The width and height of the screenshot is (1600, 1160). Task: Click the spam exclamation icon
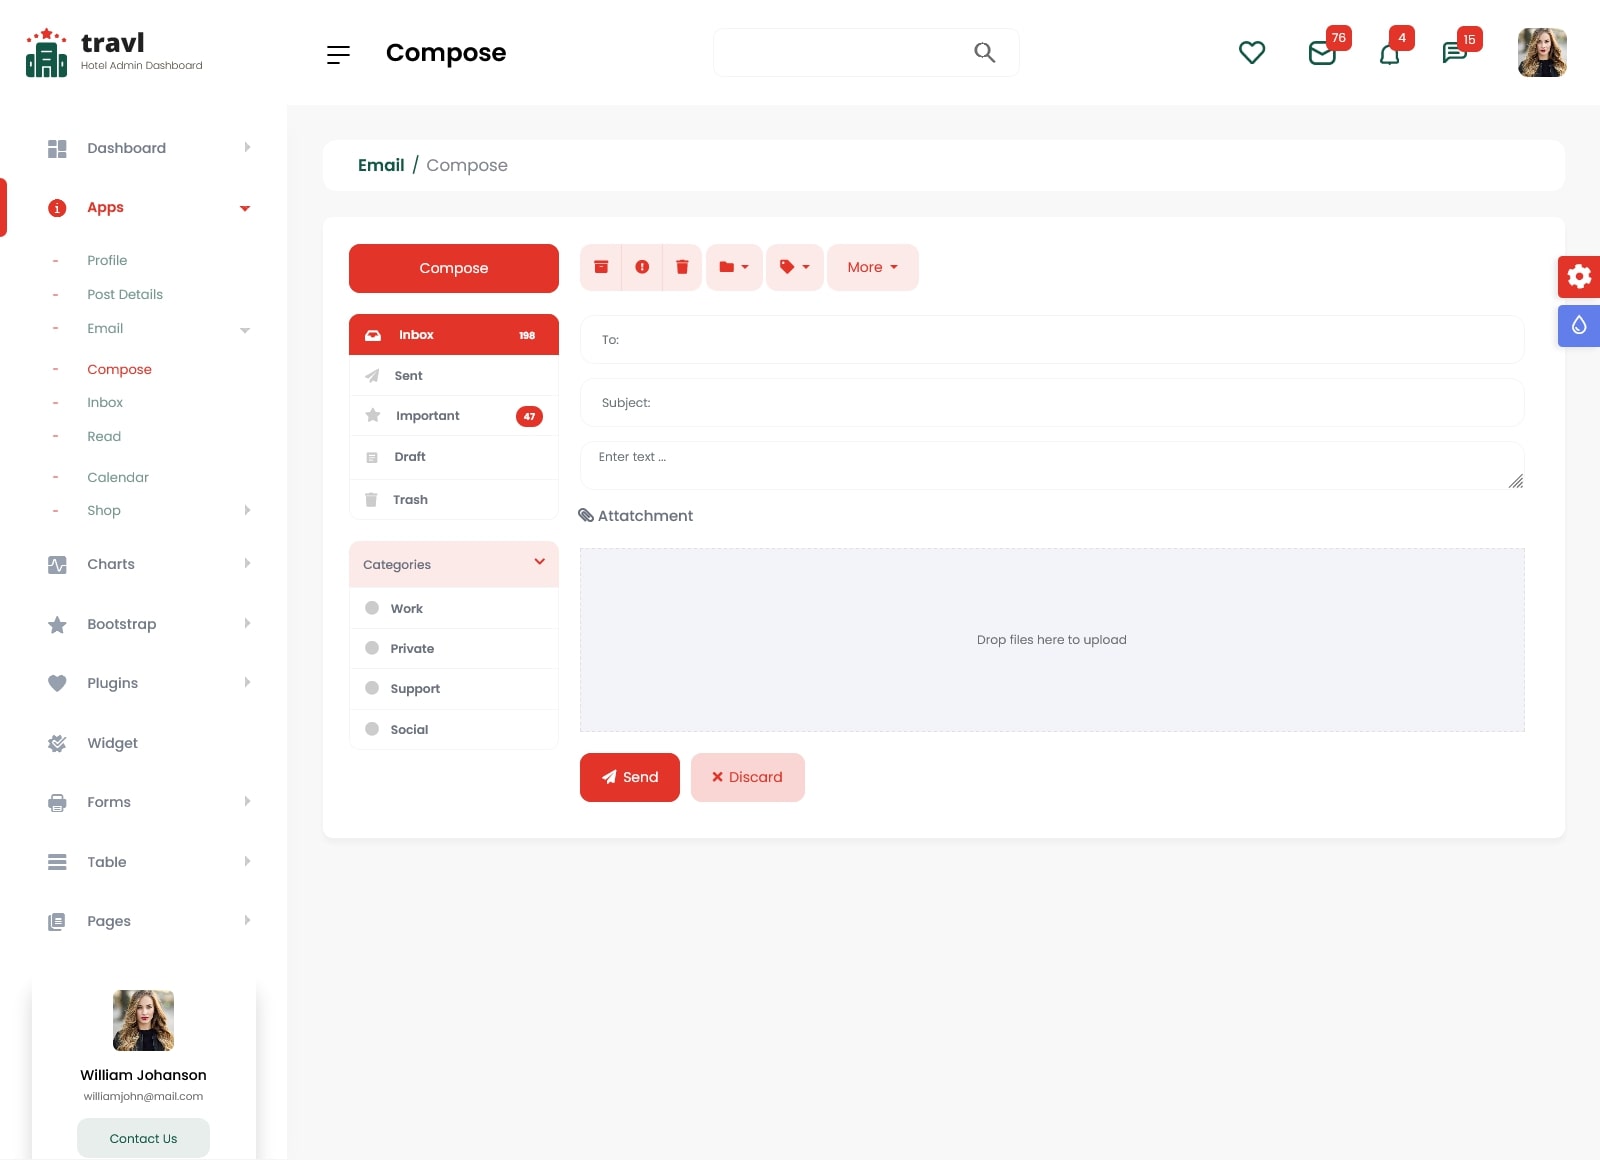click(642, 267)
